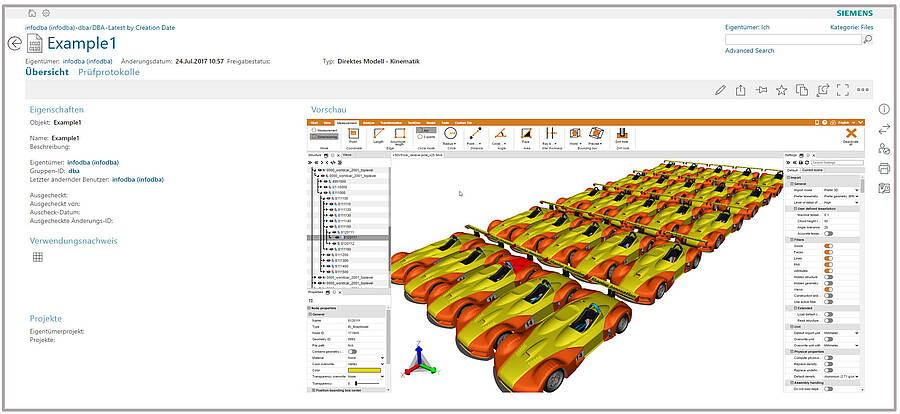Select the Radius circle measurement tool

pos(450,136)
